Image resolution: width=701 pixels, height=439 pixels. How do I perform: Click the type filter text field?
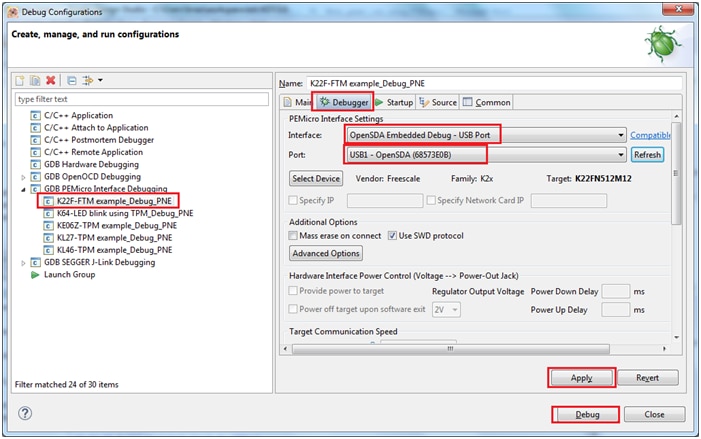(x=142, y=99)
